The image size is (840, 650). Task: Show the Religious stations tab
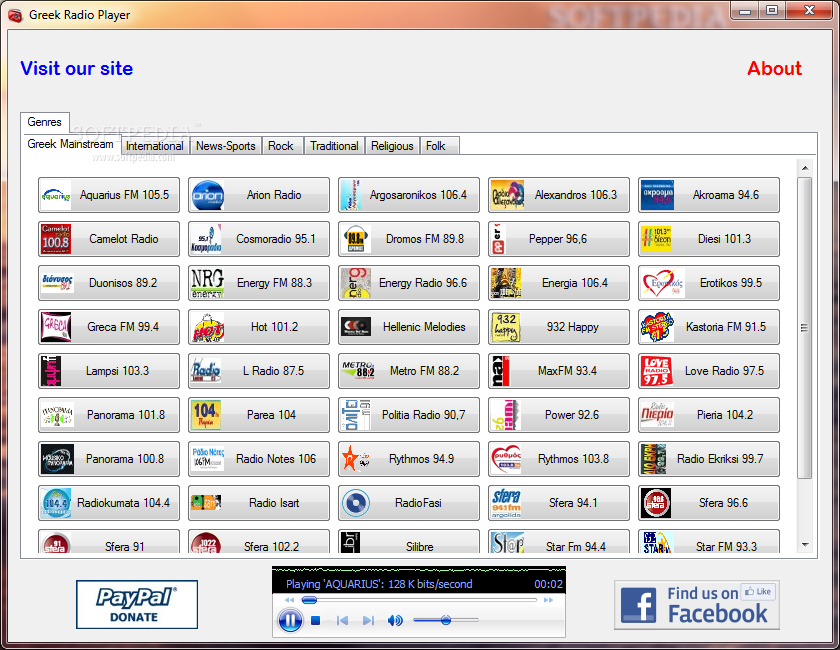click(x=392, y=146)
